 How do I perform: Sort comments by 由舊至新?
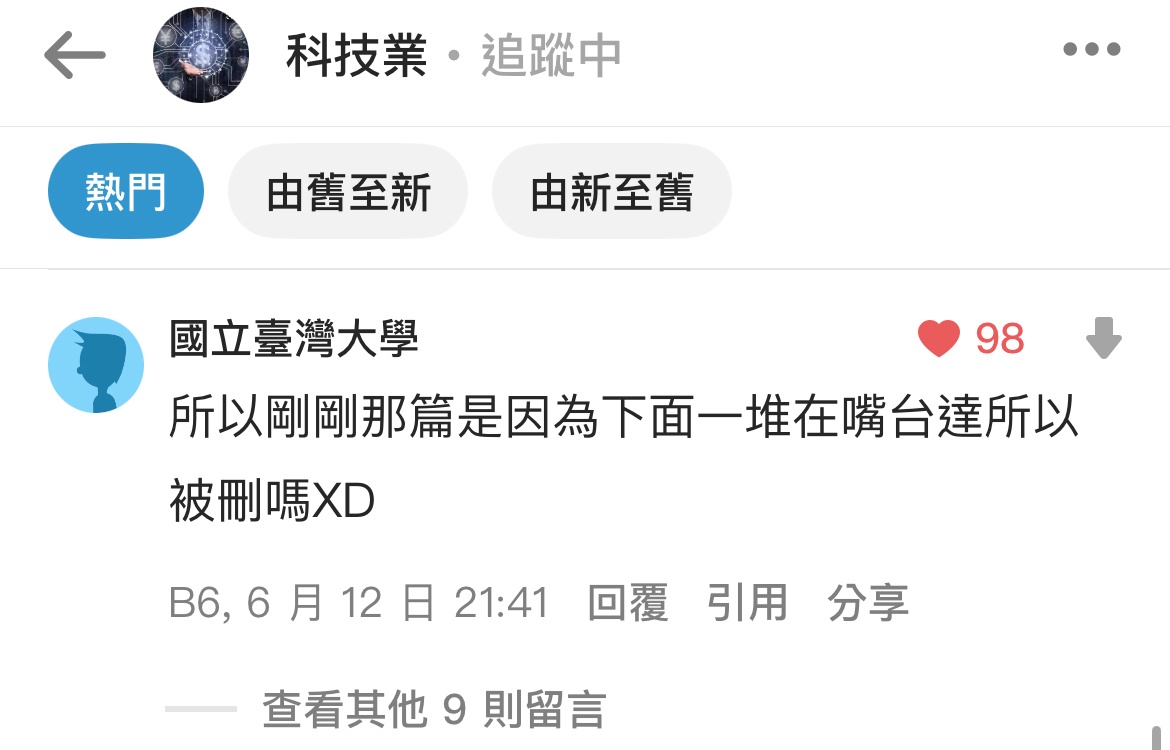pos(348,191)
